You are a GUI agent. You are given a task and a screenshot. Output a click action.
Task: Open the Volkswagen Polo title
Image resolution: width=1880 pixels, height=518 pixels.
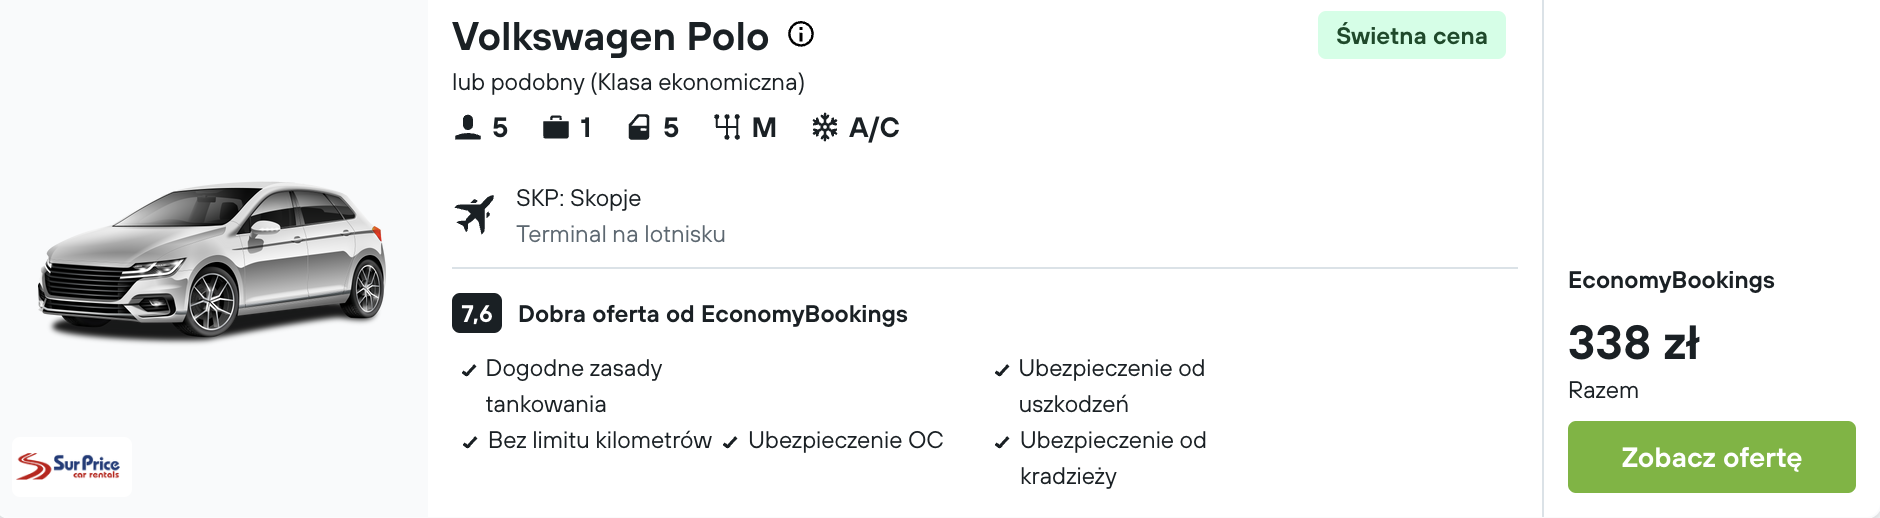(x=610, y=37)
